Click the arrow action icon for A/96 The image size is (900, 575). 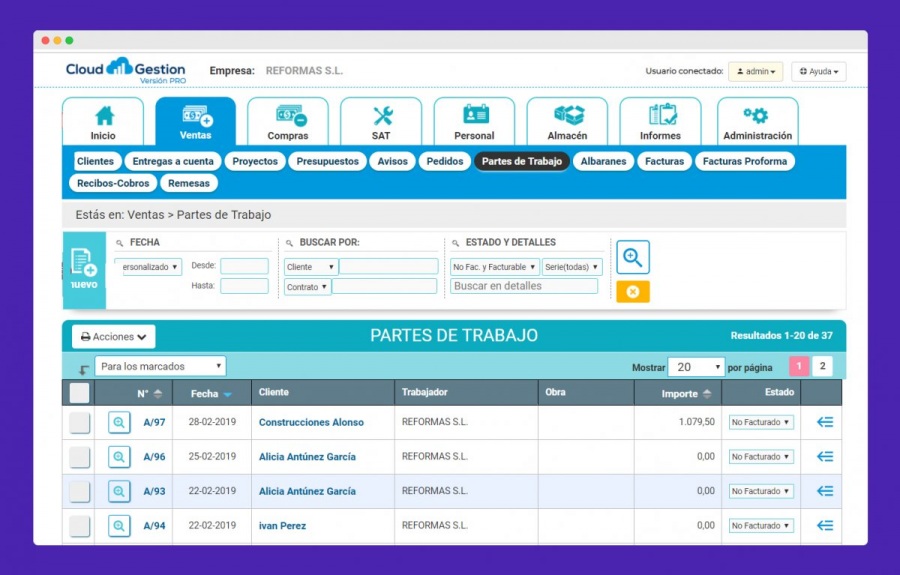(825, 457)
